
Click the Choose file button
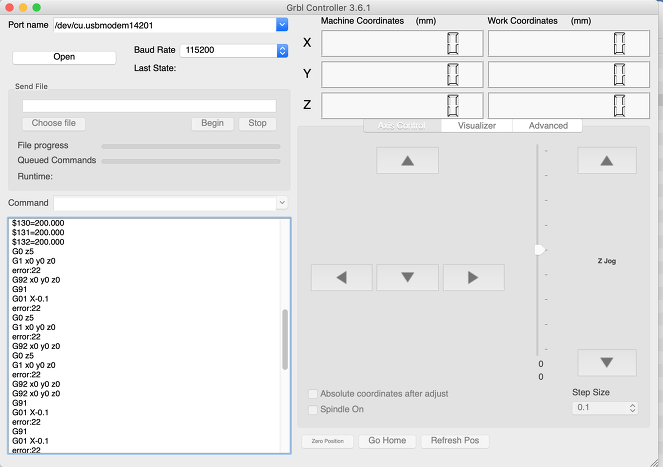click(x=54, y=123)
